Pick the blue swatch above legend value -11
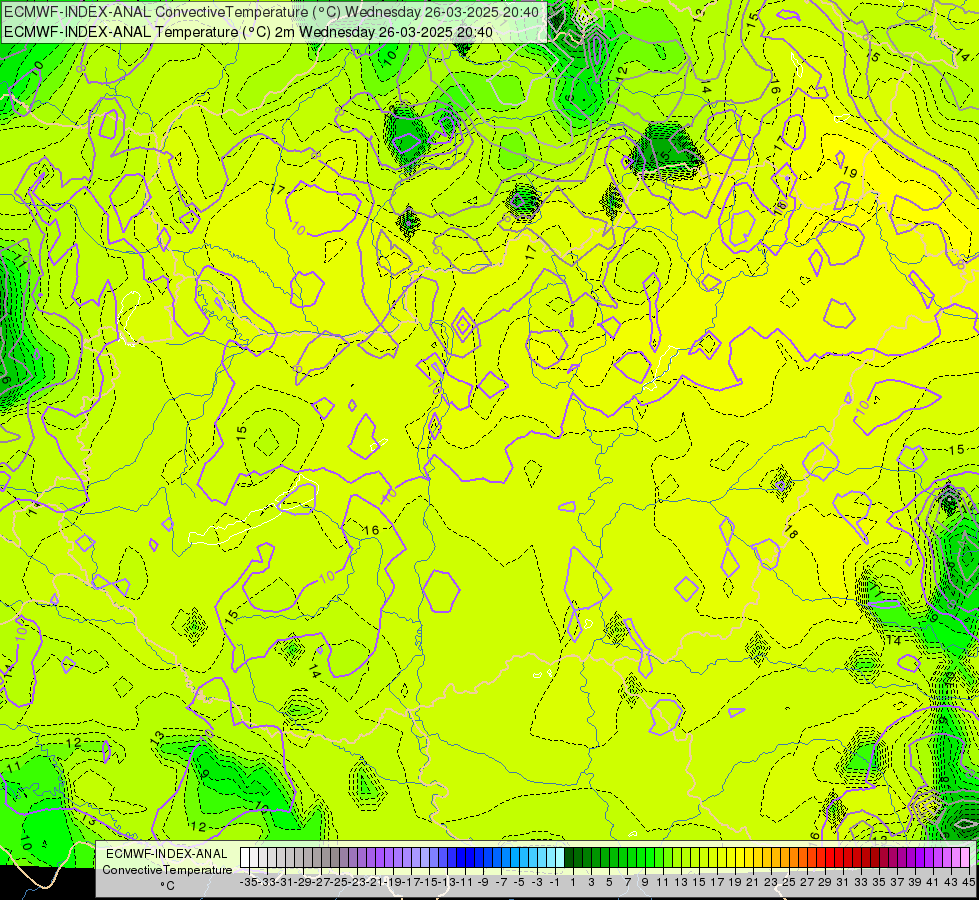 (461, 857)
